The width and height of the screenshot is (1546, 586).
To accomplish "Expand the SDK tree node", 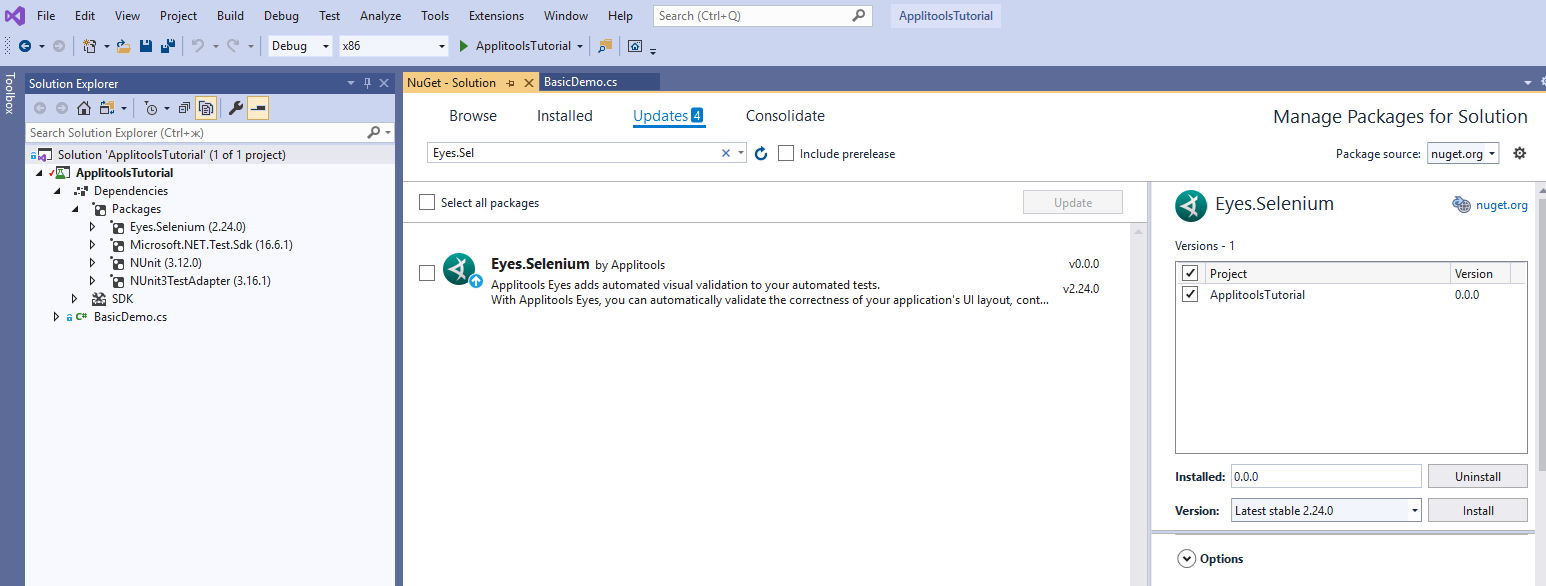I will tap(74, 299).
